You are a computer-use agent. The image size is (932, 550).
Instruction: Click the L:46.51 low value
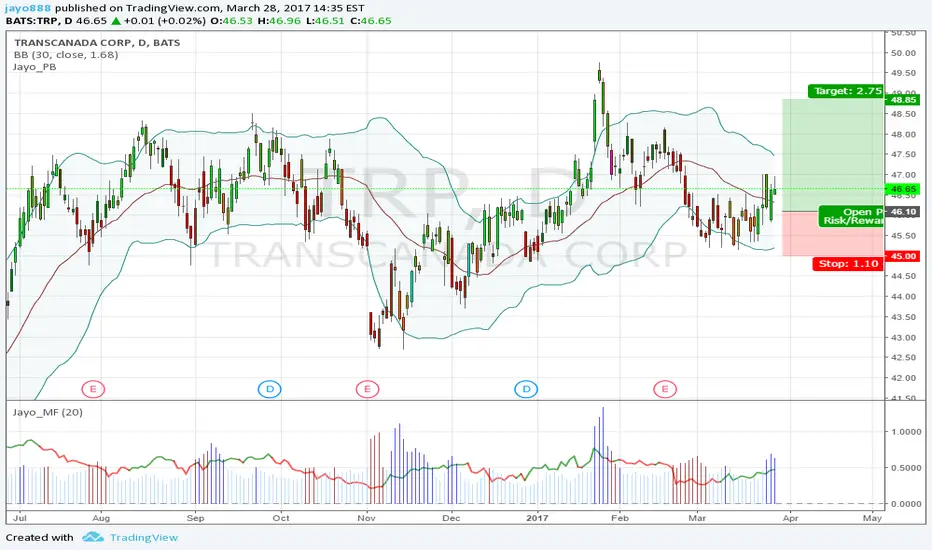(326, 21)
